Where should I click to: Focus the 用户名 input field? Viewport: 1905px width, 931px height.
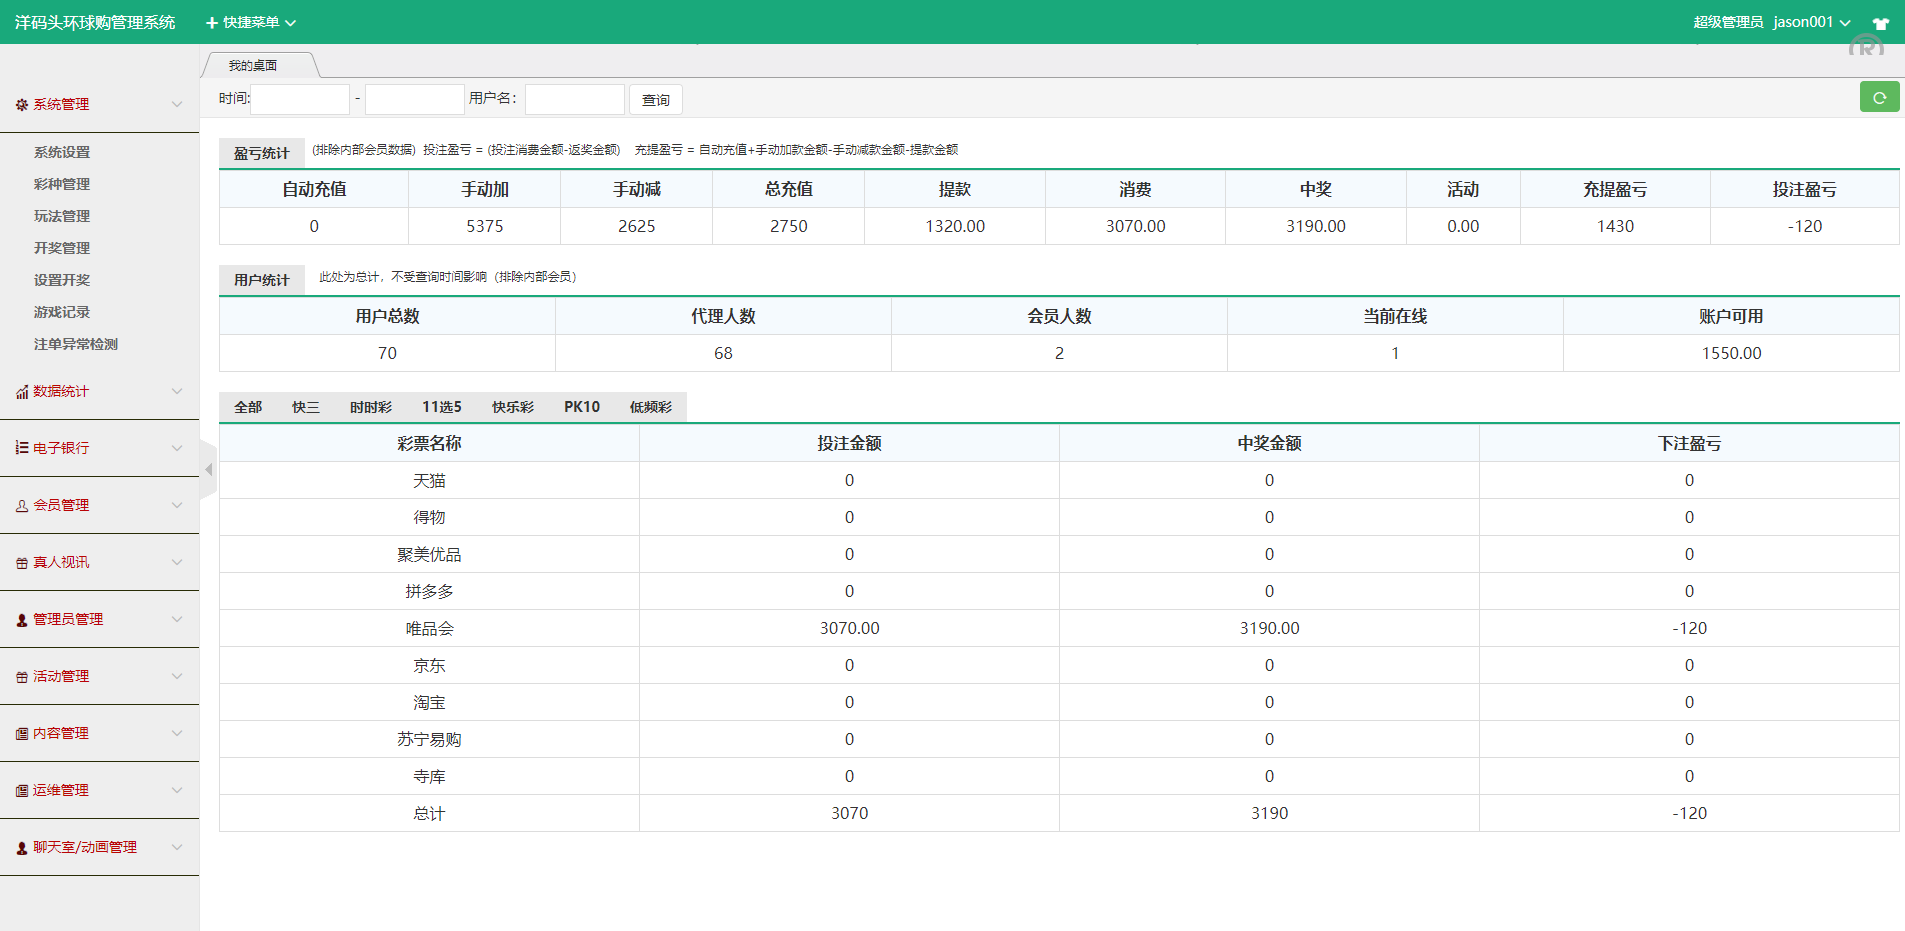pyautogui.click(x=574, y=99)
